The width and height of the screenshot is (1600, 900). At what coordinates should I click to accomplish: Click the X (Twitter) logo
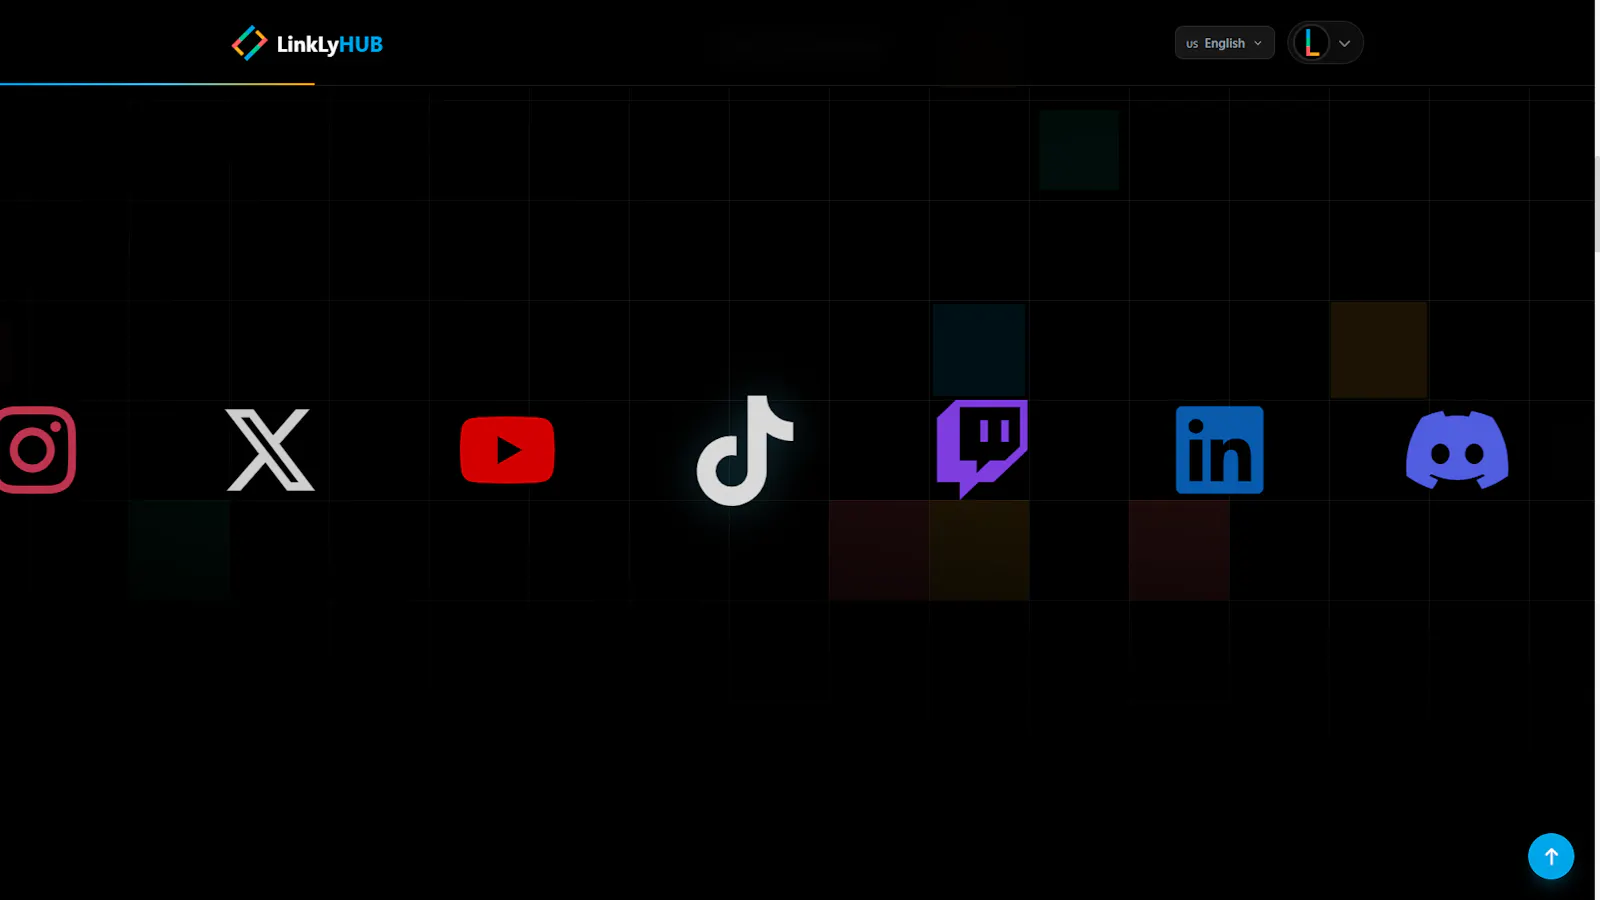pyautogui.click(x=270, y=450)
